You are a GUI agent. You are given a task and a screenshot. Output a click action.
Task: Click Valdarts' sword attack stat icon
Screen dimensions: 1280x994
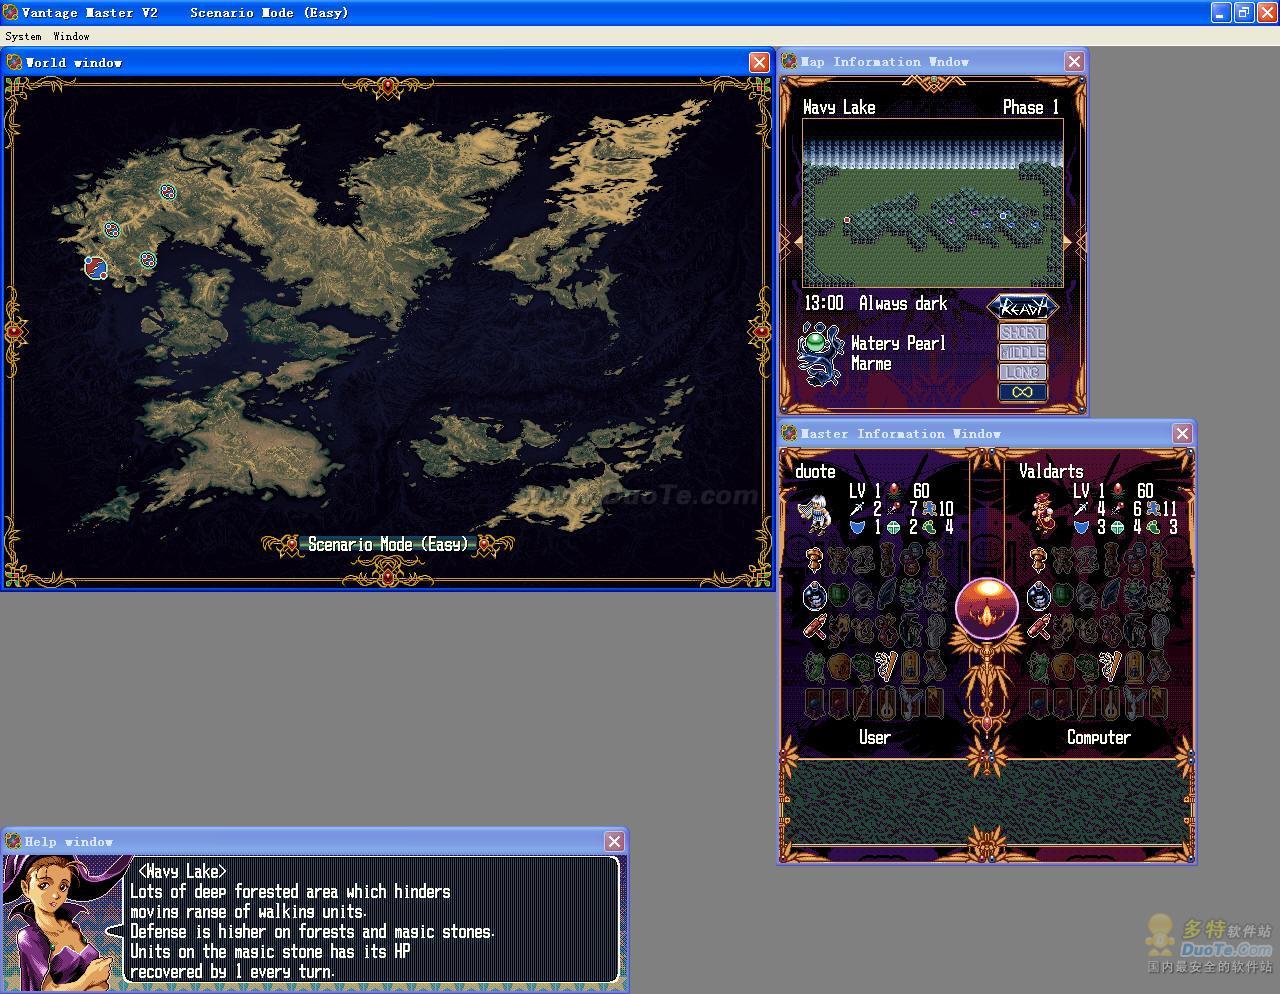pyautogui.click(x=1081, y=509)
